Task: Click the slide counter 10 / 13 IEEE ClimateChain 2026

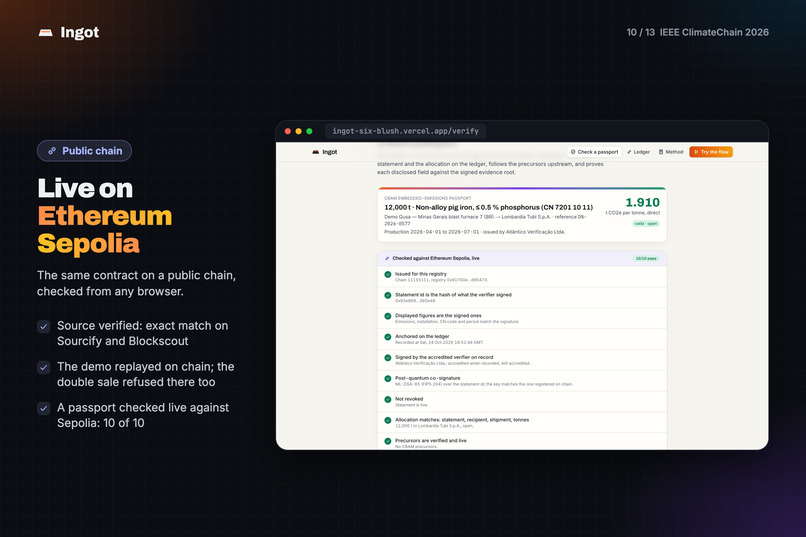Action: coord(698,32)
